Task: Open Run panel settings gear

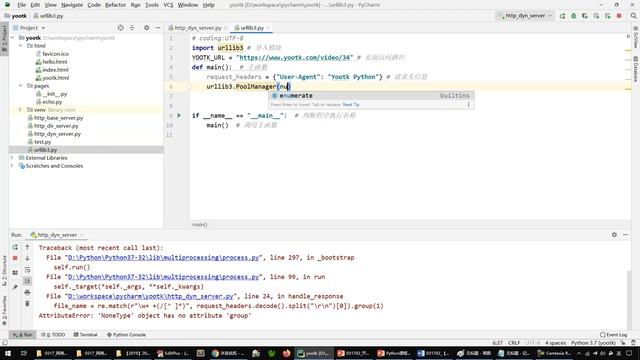Action: (614, 235)
